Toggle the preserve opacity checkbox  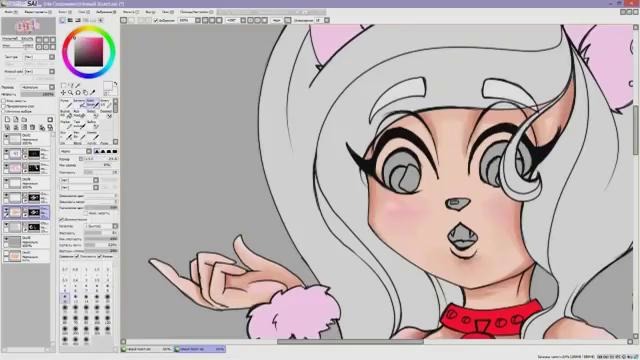click(4, 101)
